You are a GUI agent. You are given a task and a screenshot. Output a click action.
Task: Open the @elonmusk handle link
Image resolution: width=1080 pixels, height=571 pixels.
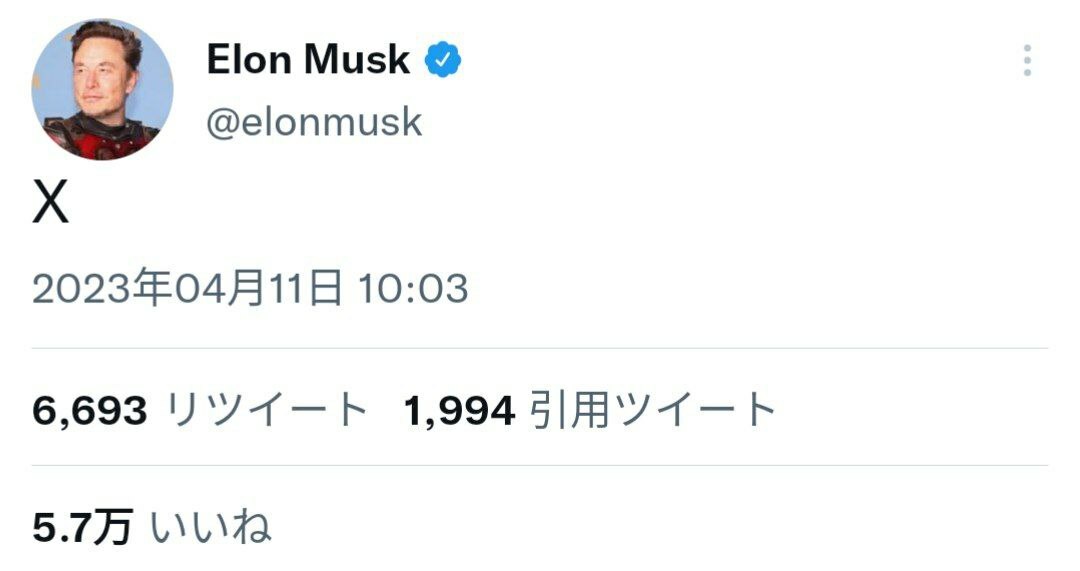pyautogui.click(x=314, y=122)
